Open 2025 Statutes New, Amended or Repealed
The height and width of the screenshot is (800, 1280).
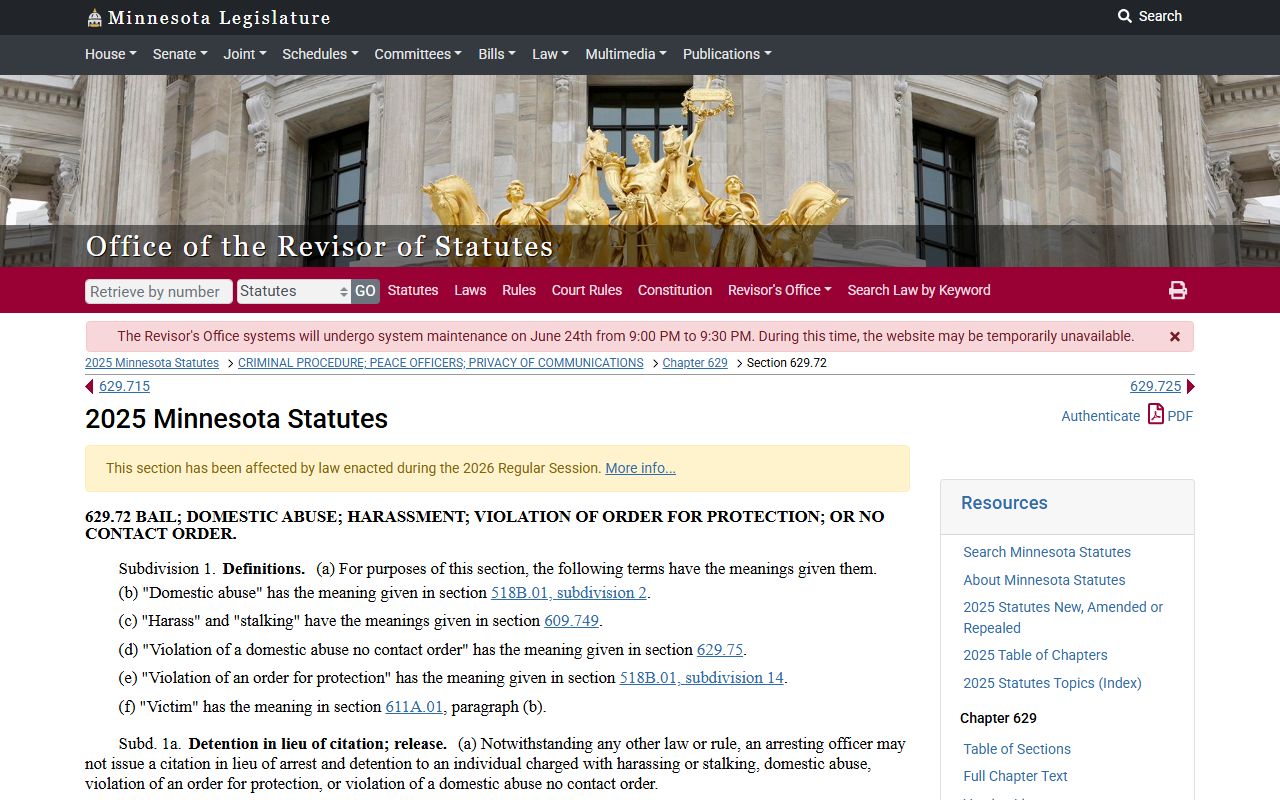[1063, 617]
